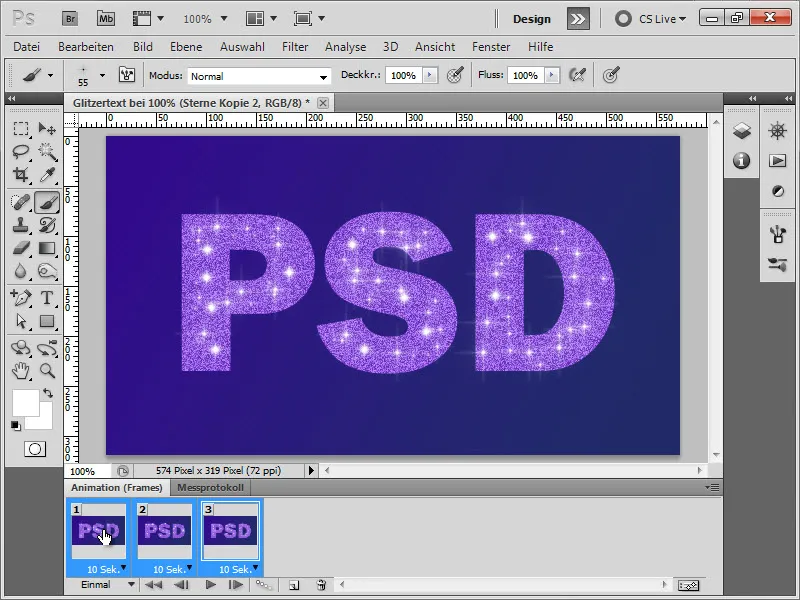Enable airbrush mode
Viewport: 800px width, 600px height.
(578, 75)
